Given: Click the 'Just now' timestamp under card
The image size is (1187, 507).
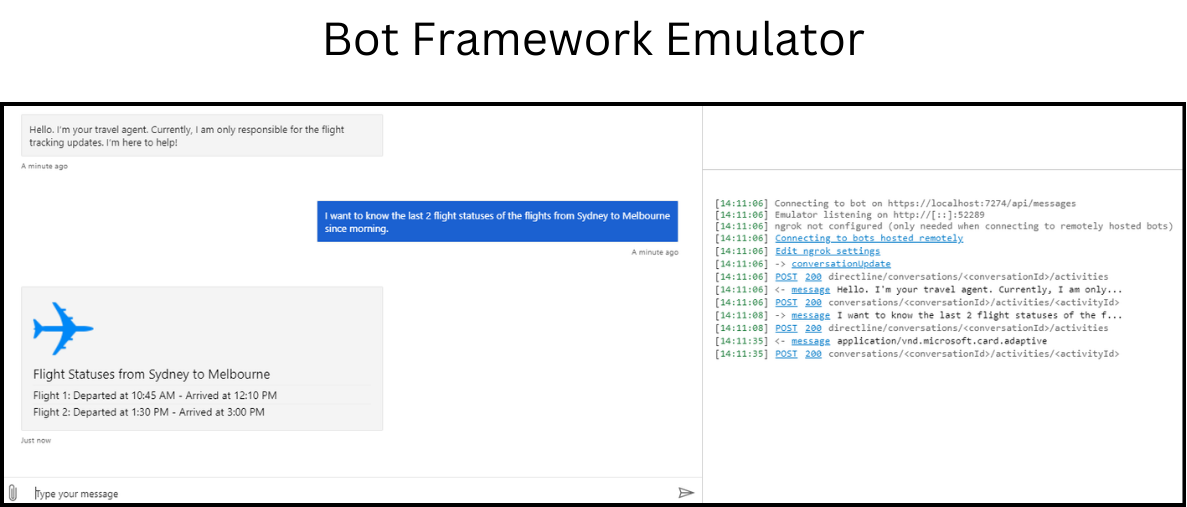Looking at the screenshot, I should tap(36, 440).
